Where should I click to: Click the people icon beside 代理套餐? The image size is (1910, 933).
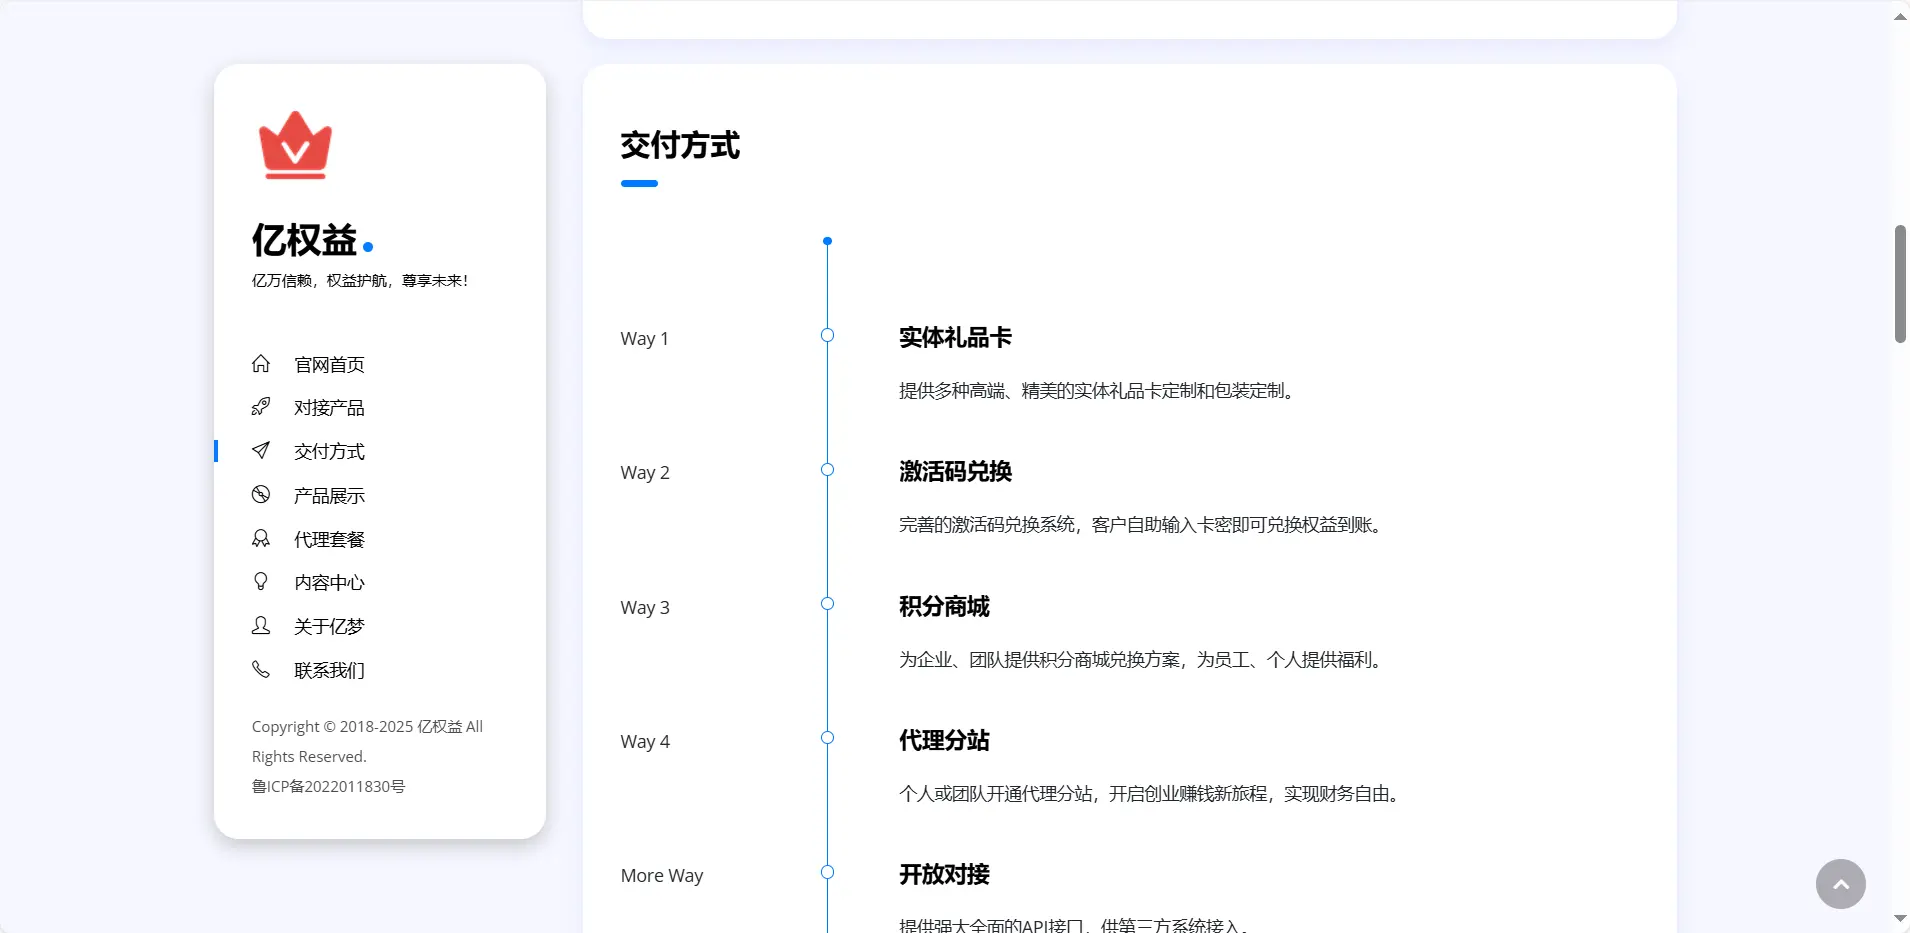click(261, 538)
